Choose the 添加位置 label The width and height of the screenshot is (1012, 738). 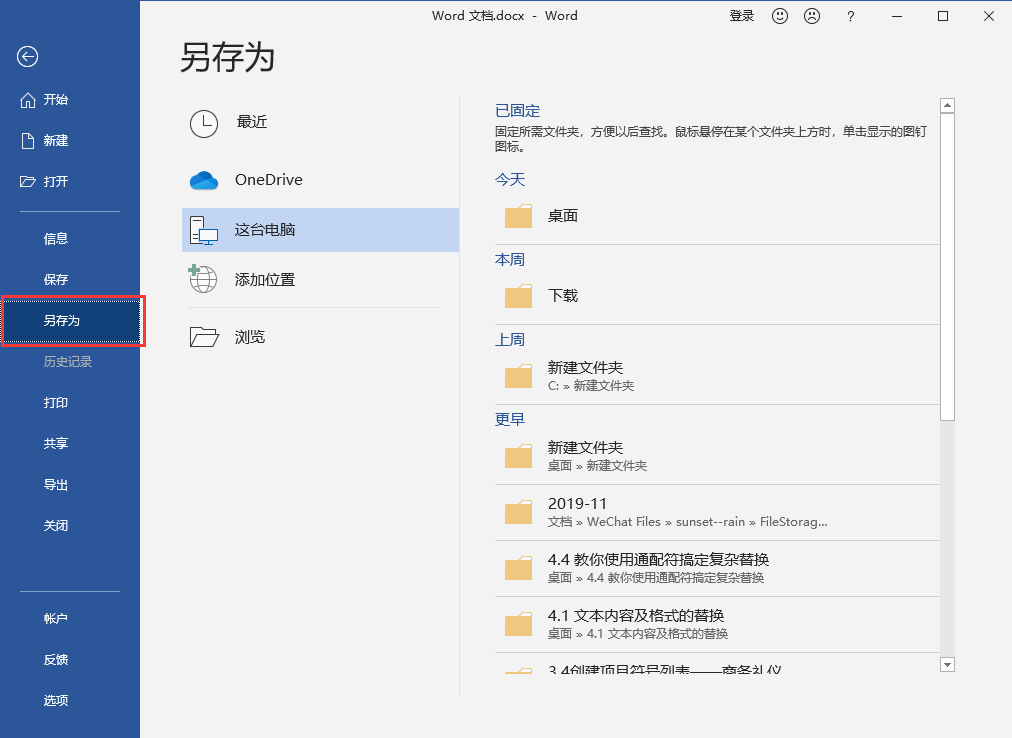pos(265,280)
